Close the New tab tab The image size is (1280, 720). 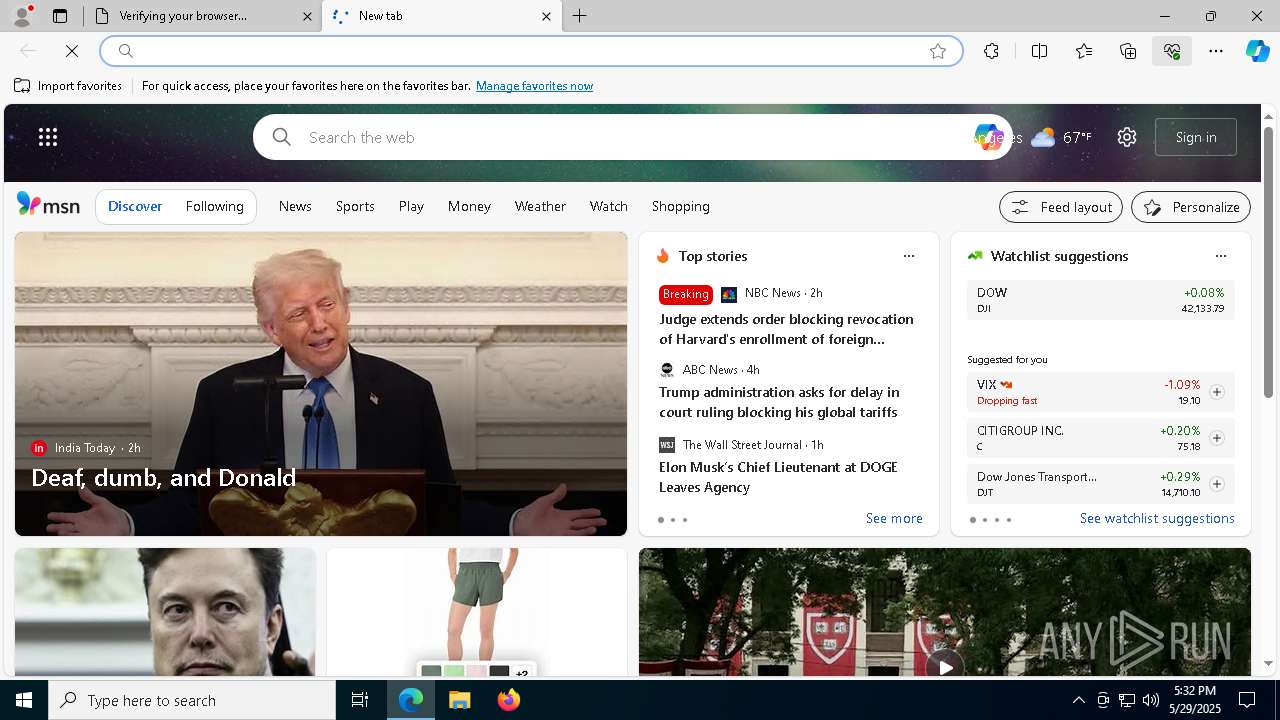click(x=546, y=16)
